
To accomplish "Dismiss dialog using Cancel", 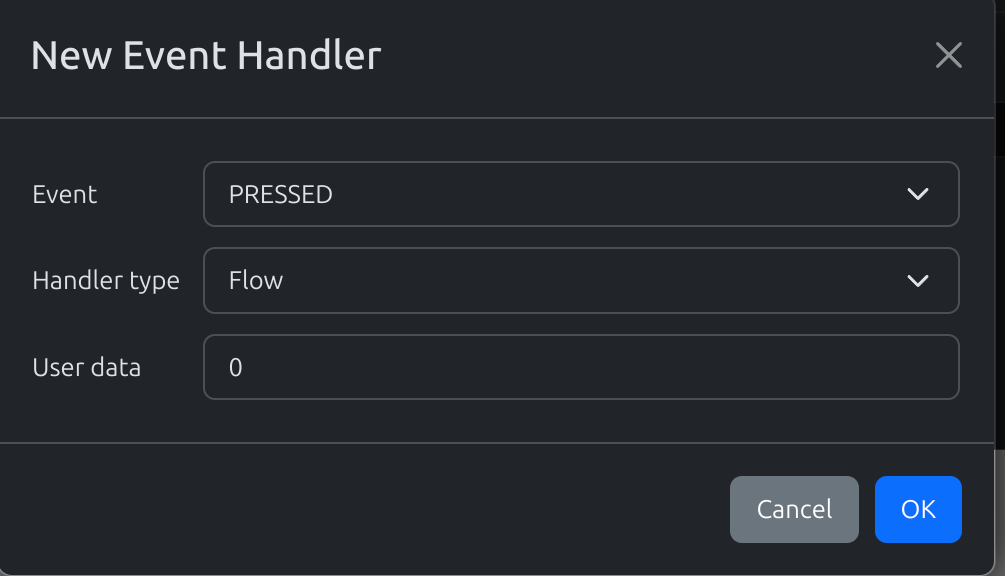I will [794, 509].
